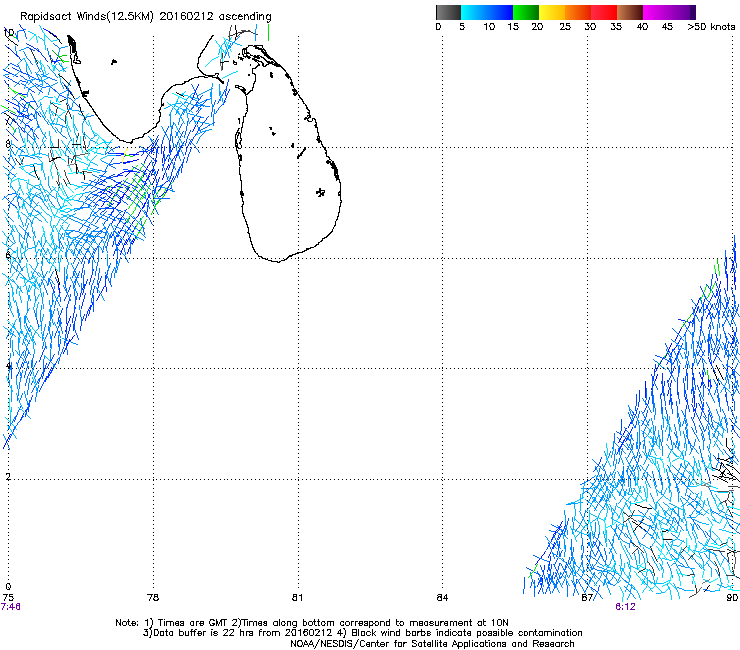Screen dimensions: 740x650
Task: Click the gray 0-5 knots color band
Action: coord(448,12)
